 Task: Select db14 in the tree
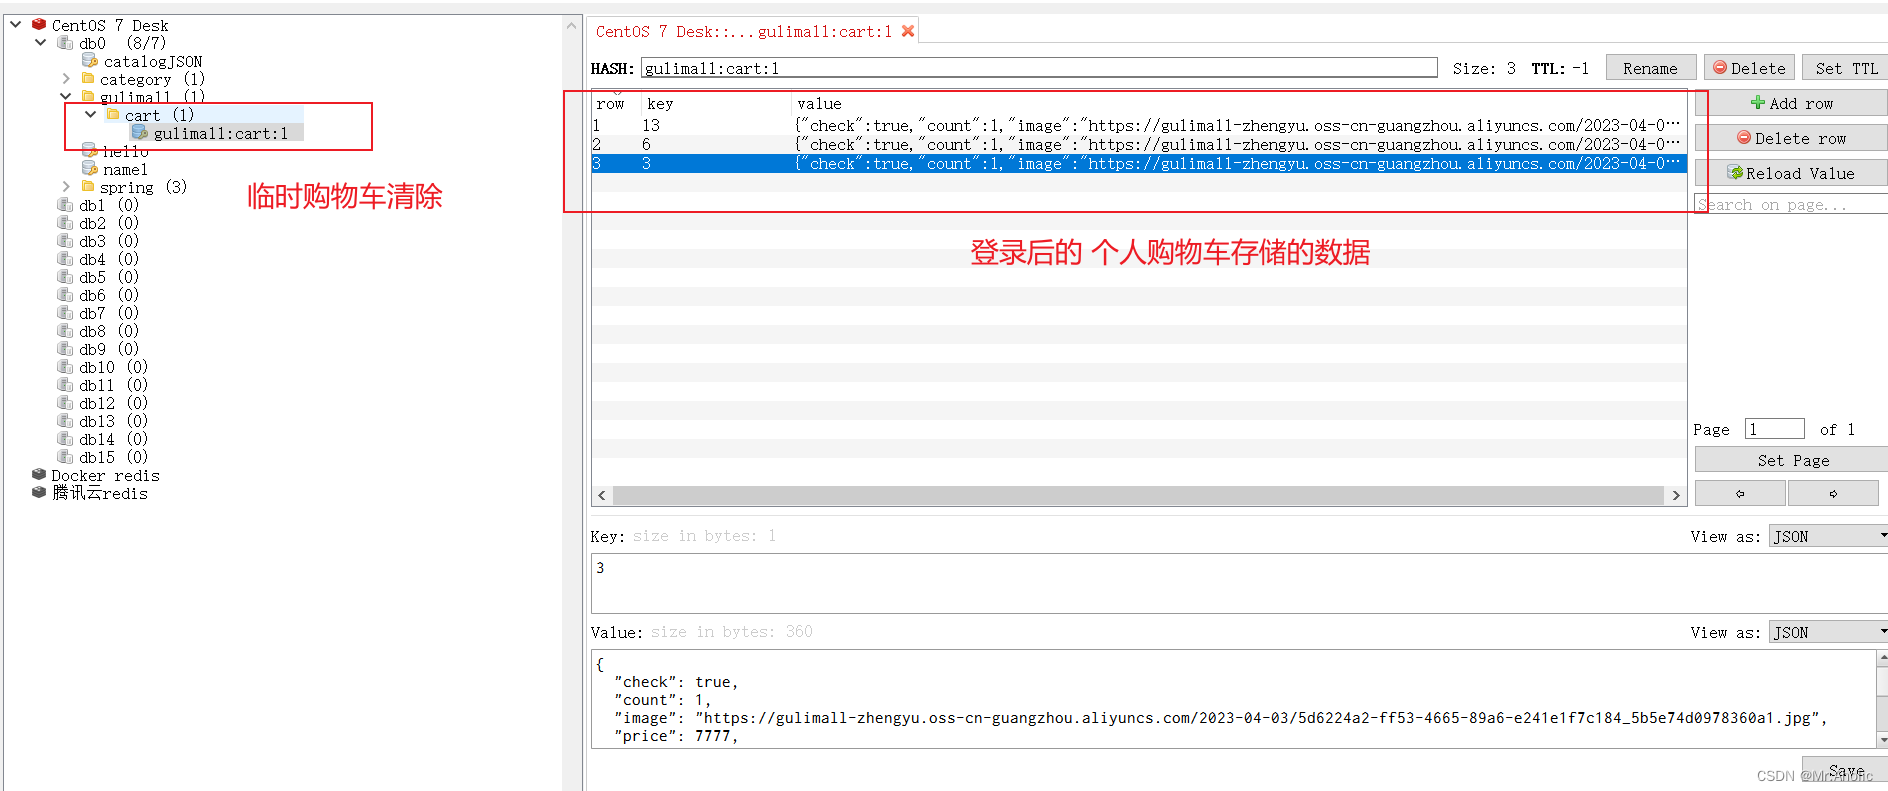[x=113, y=439]
